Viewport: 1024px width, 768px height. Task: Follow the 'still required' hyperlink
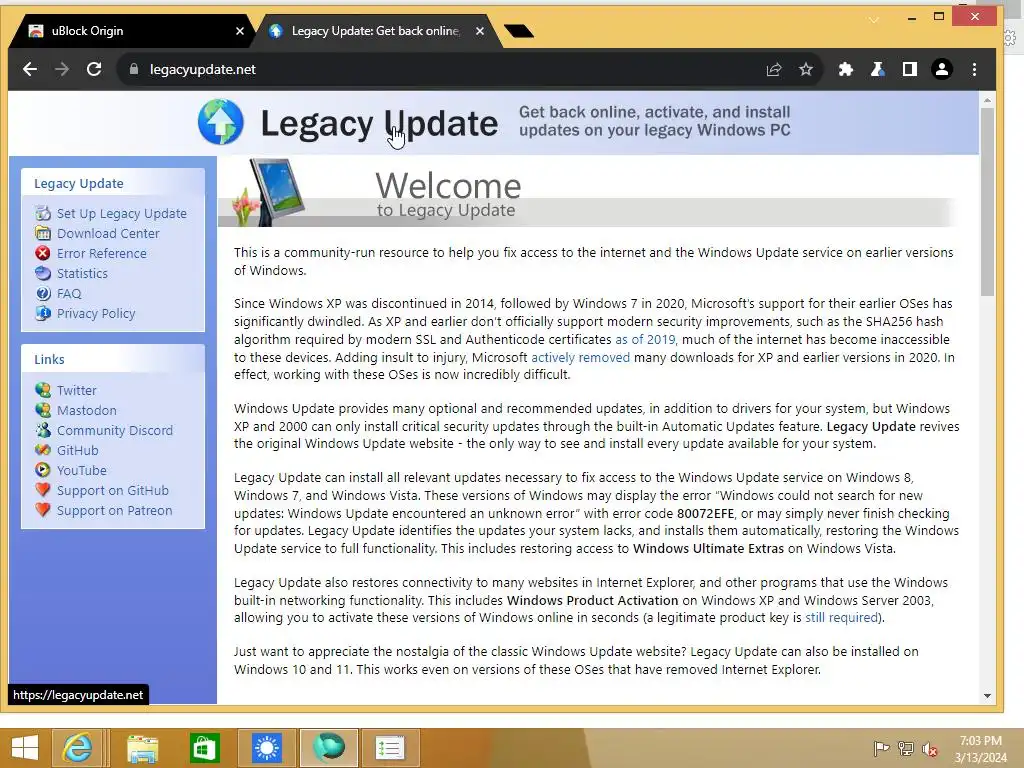[x=842, y=618]
